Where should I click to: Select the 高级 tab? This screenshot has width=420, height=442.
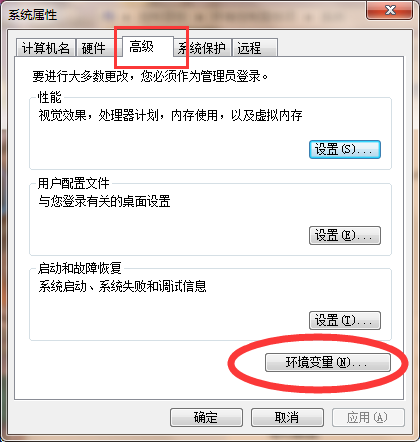(148, 47)
